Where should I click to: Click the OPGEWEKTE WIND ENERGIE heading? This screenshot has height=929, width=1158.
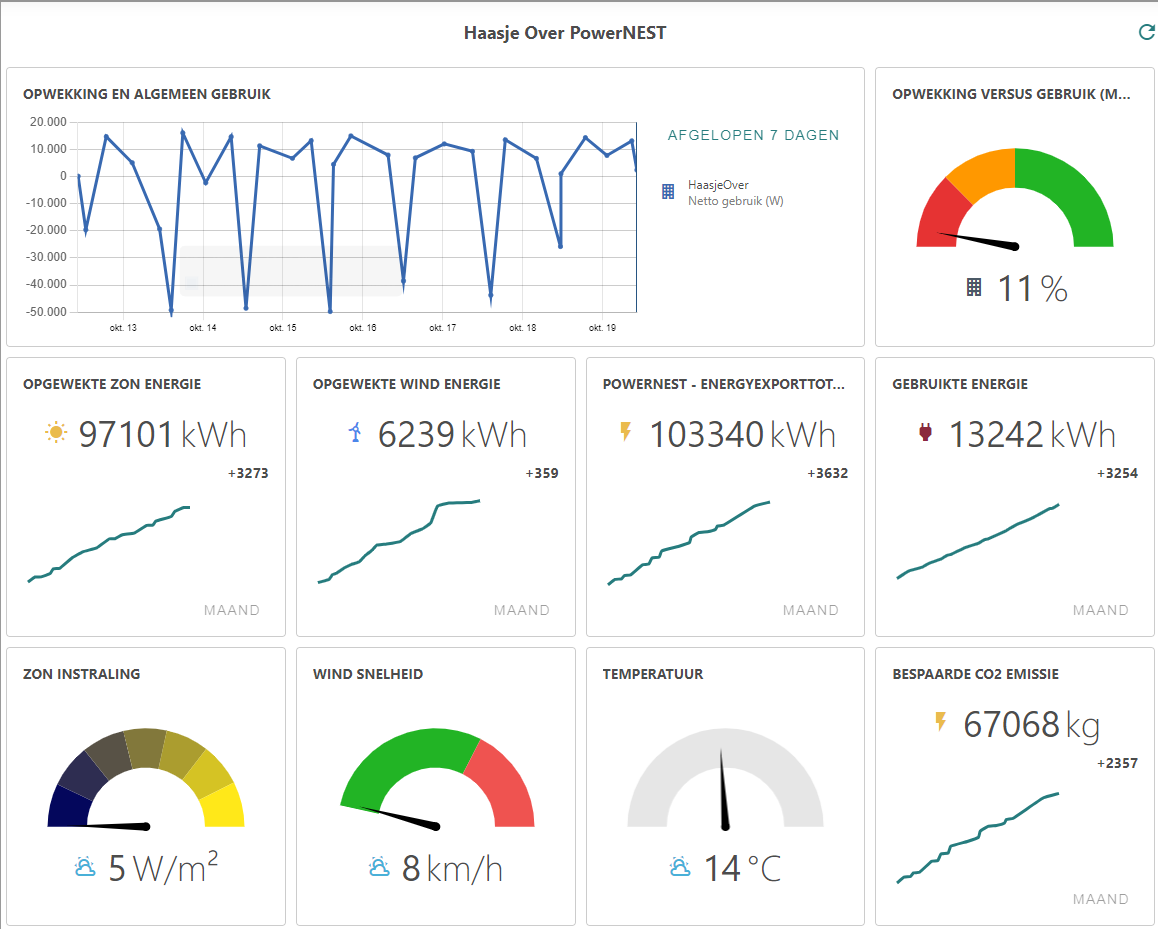click(x=407, y=384)
